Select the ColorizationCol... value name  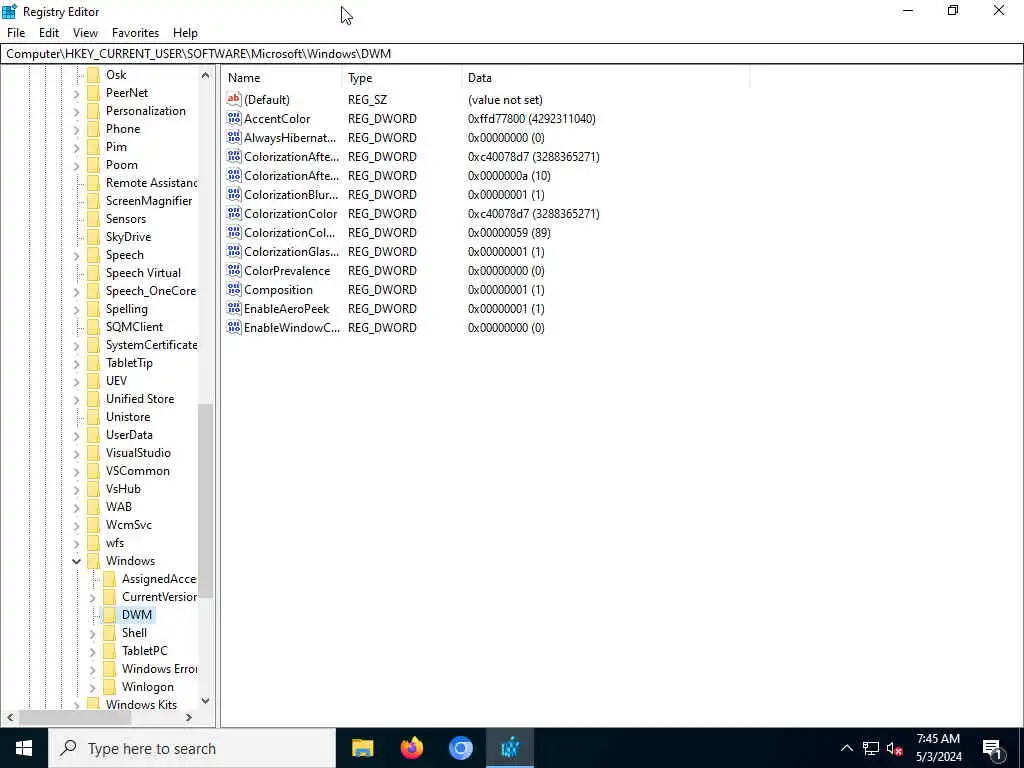(289, 232)
